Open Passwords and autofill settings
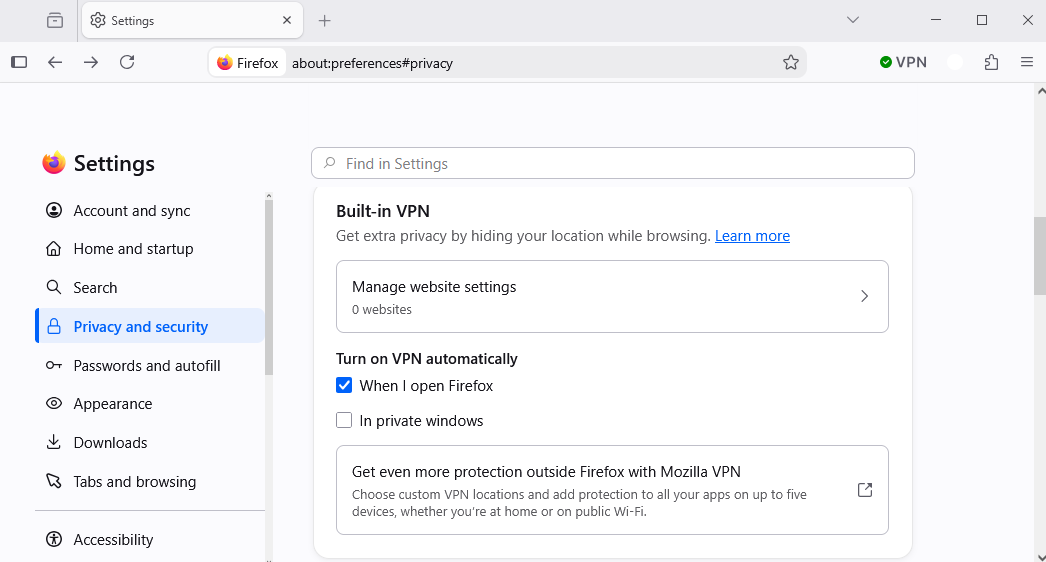Screen dimensions: 1046x562 coord(150,365)
